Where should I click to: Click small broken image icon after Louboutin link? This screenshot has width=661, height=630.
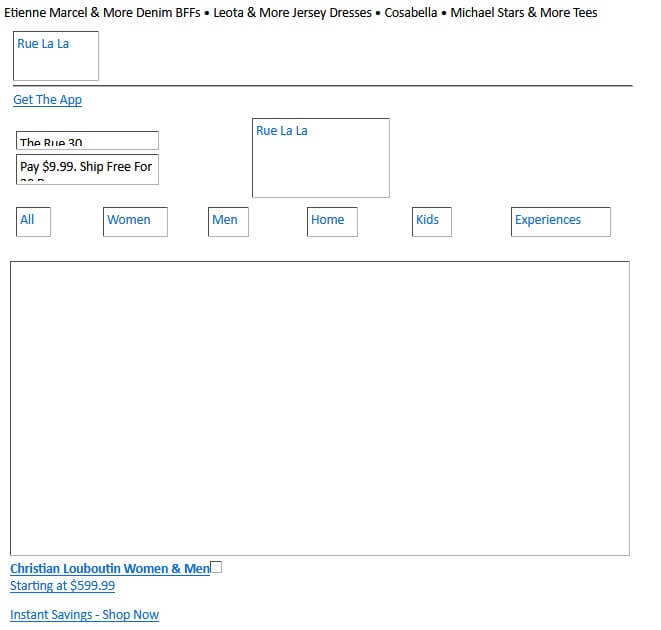tap(216, 567)
